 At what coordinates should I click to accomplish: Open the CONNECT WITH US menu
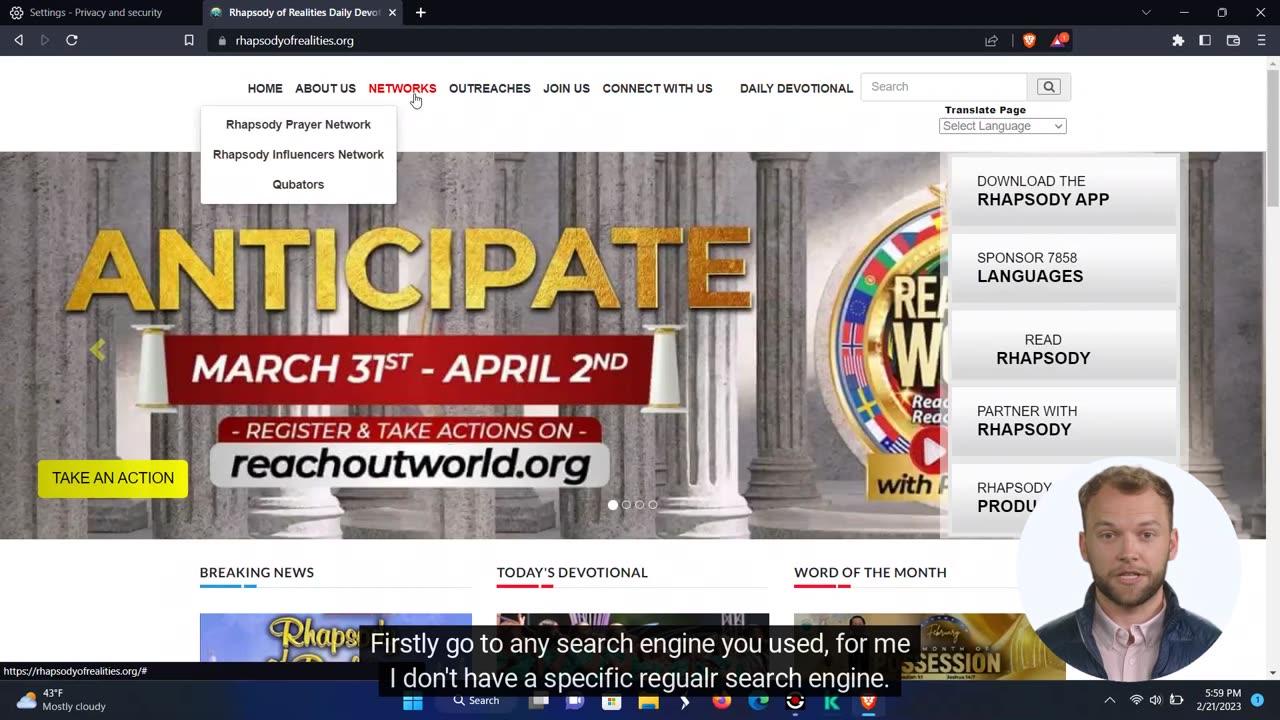657,88
